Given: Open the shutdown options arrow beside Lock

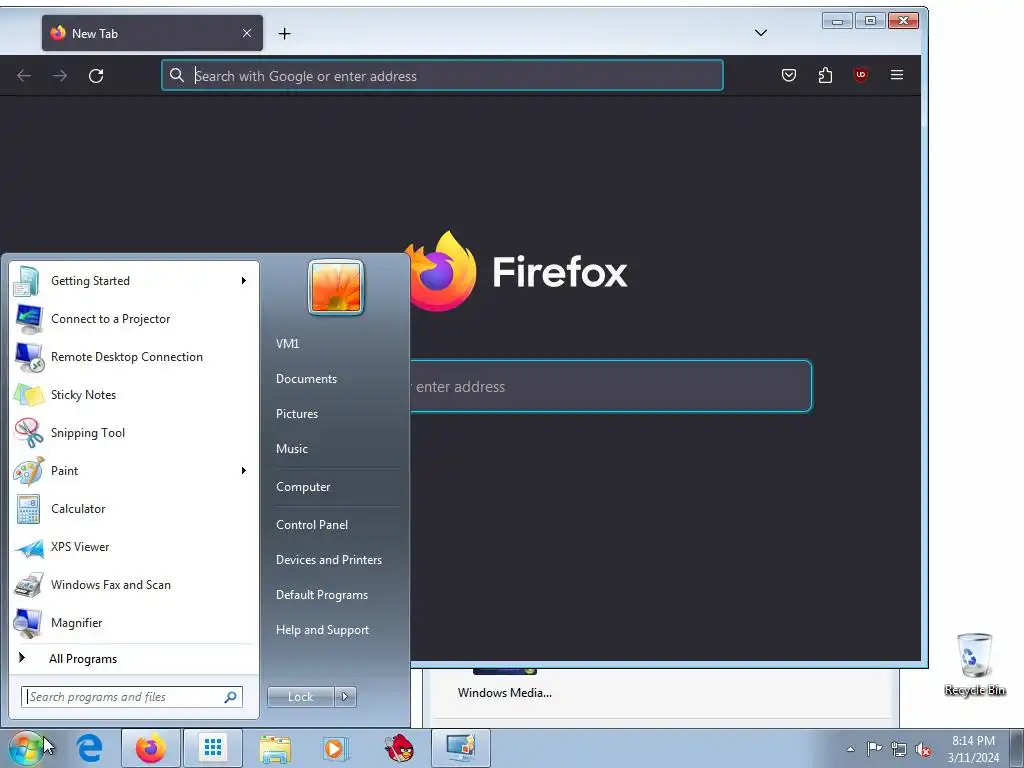Looking at the screenshot, I should tap(345, 697).
